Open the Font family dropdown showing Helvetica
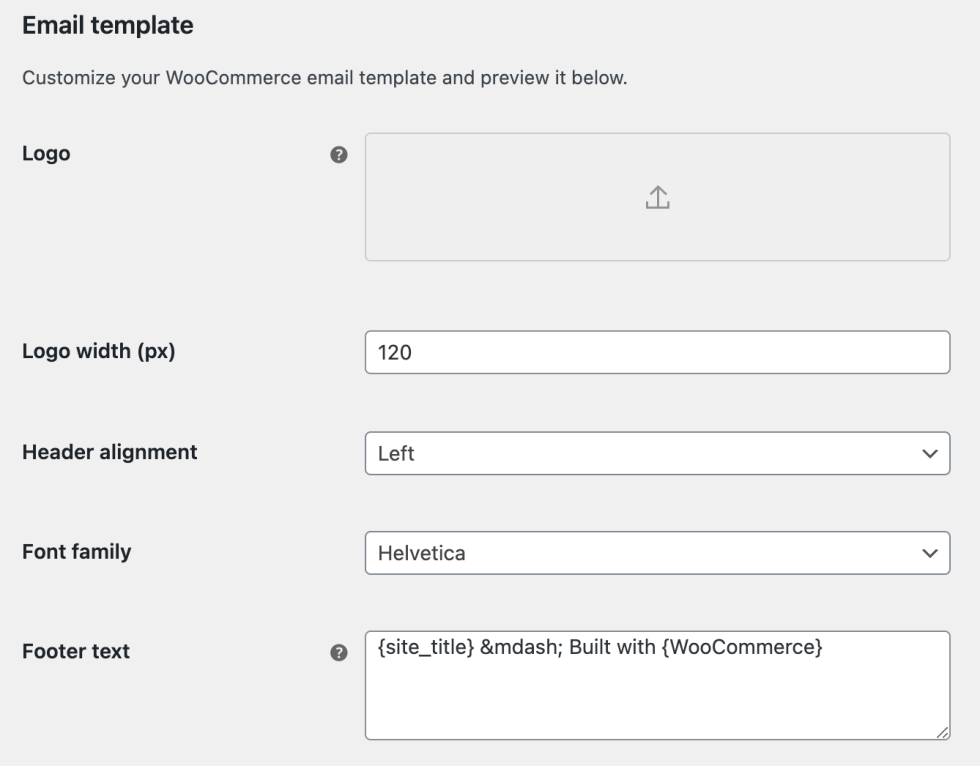980x766 pixels. click(640, 553)
